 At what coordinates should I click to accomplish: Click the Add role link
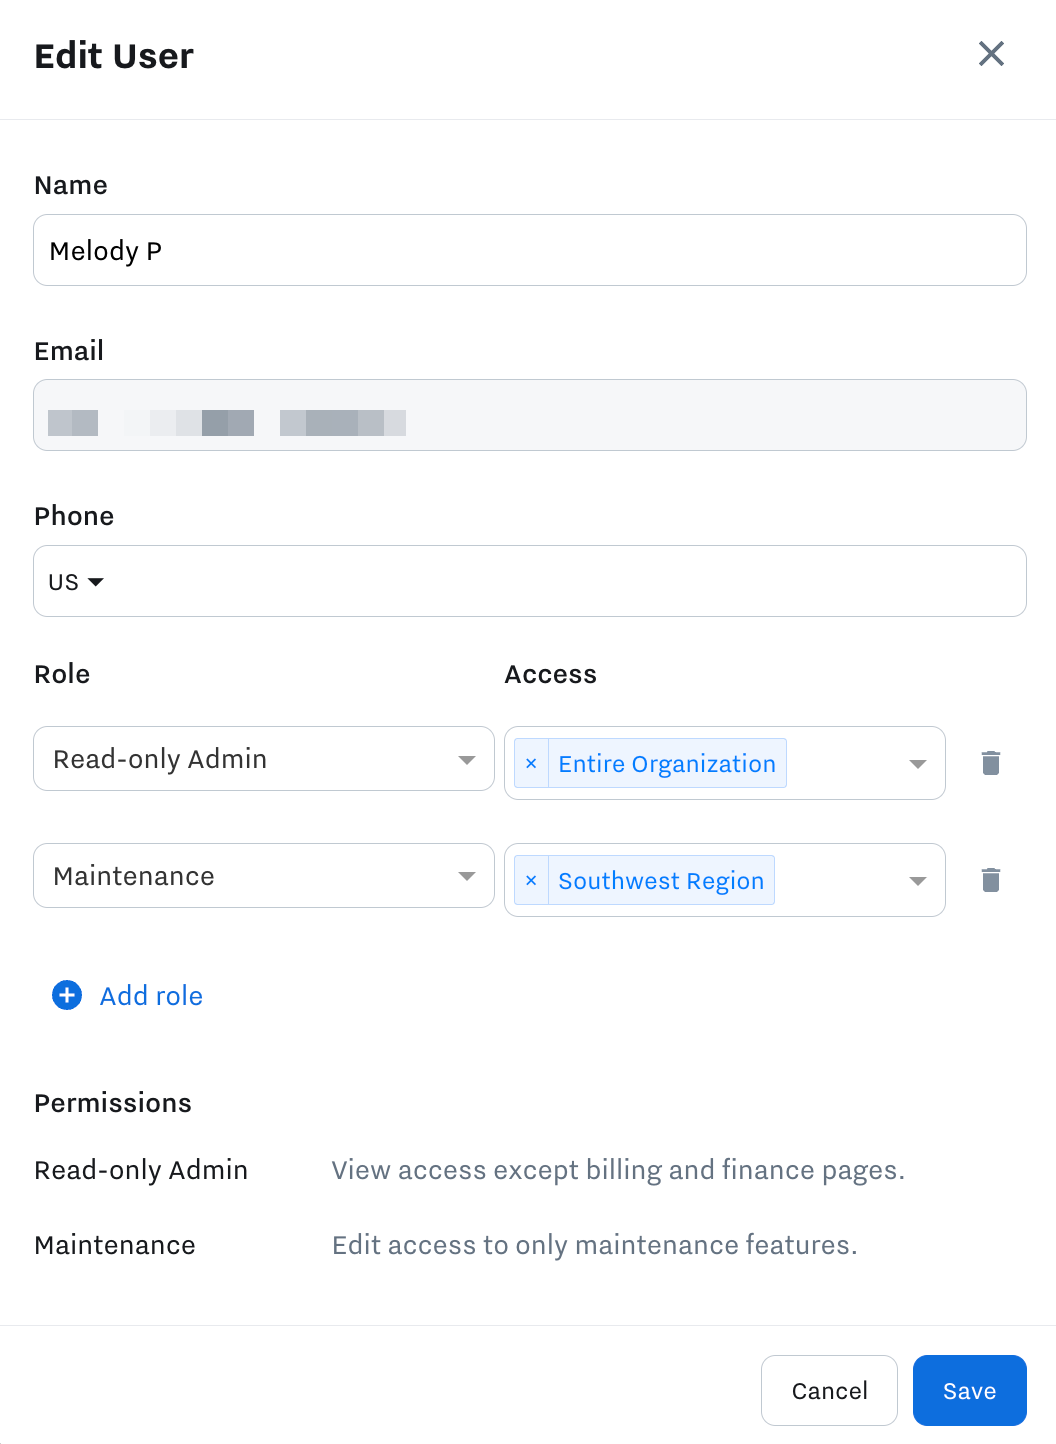pyautogui.click(x=151, y=996)
